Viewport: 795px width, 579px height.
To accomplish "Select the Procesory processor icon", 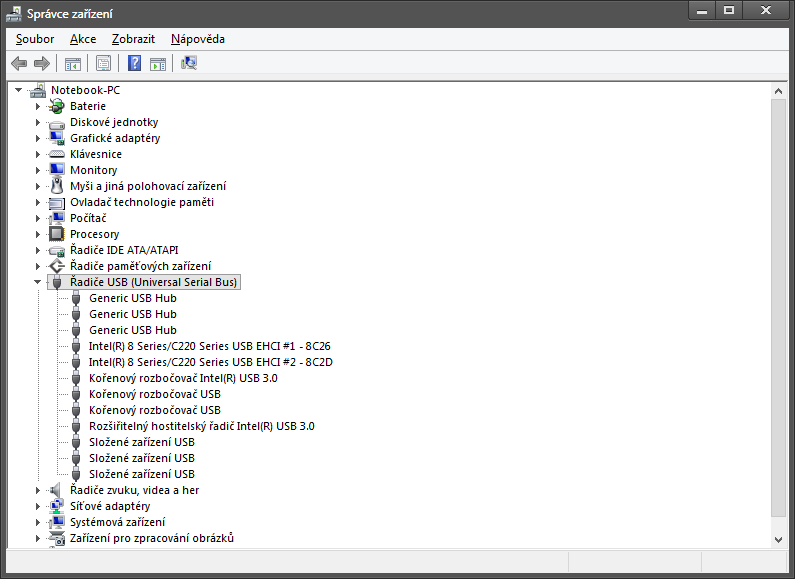I will tap(57, 234).
